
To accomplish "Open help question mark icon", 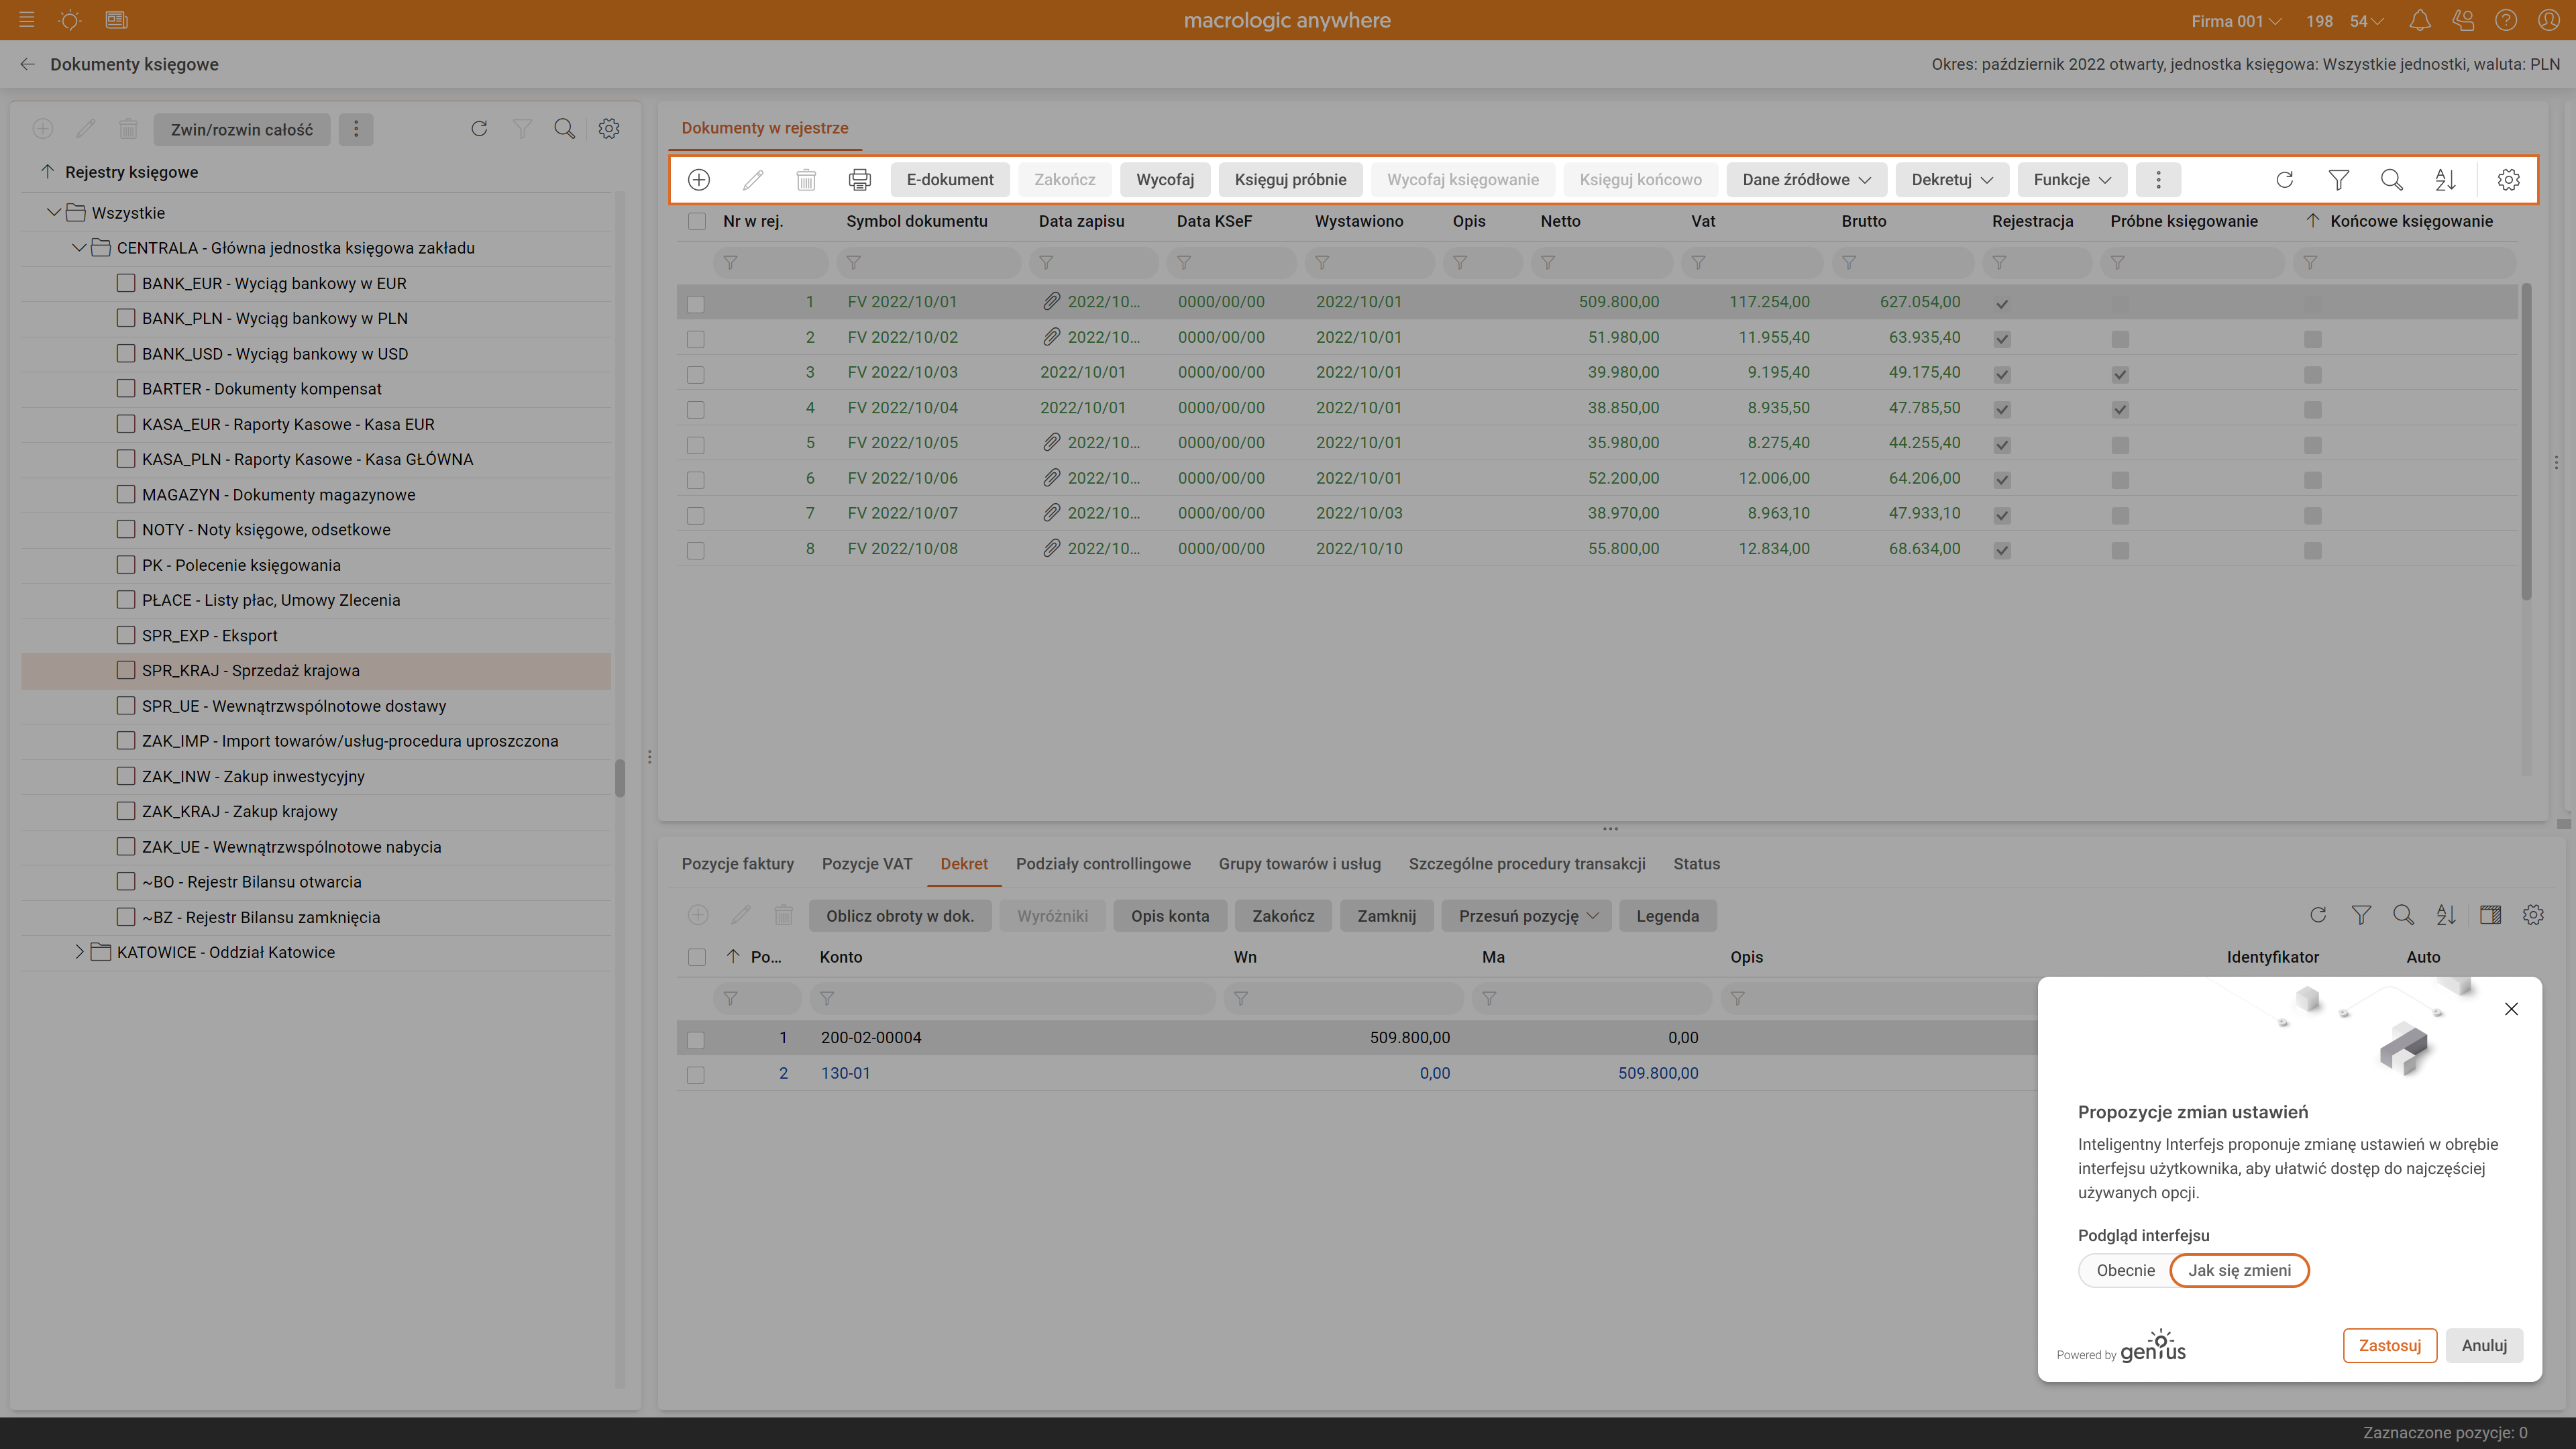I will [x=2506, y=20].
